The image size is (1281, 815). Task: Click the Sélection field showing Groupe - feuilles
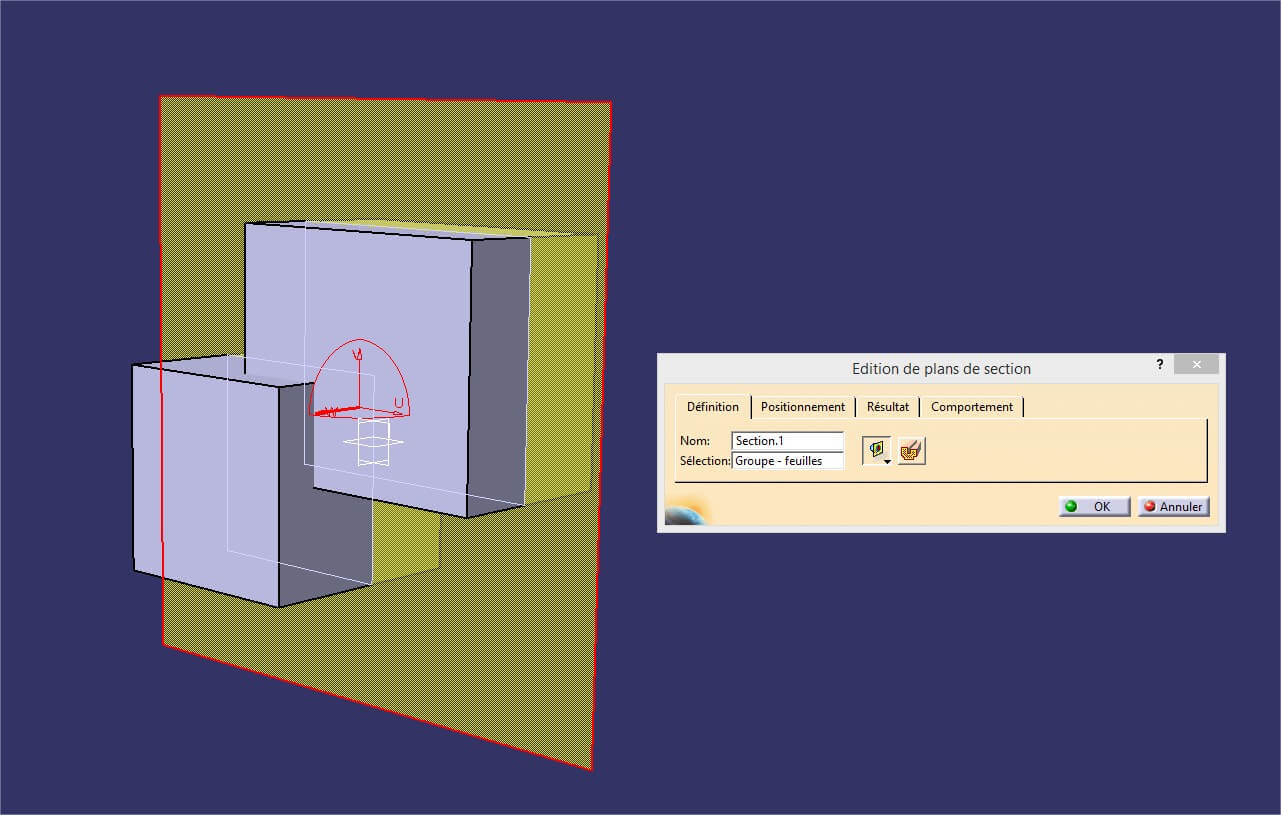point(786,461)
